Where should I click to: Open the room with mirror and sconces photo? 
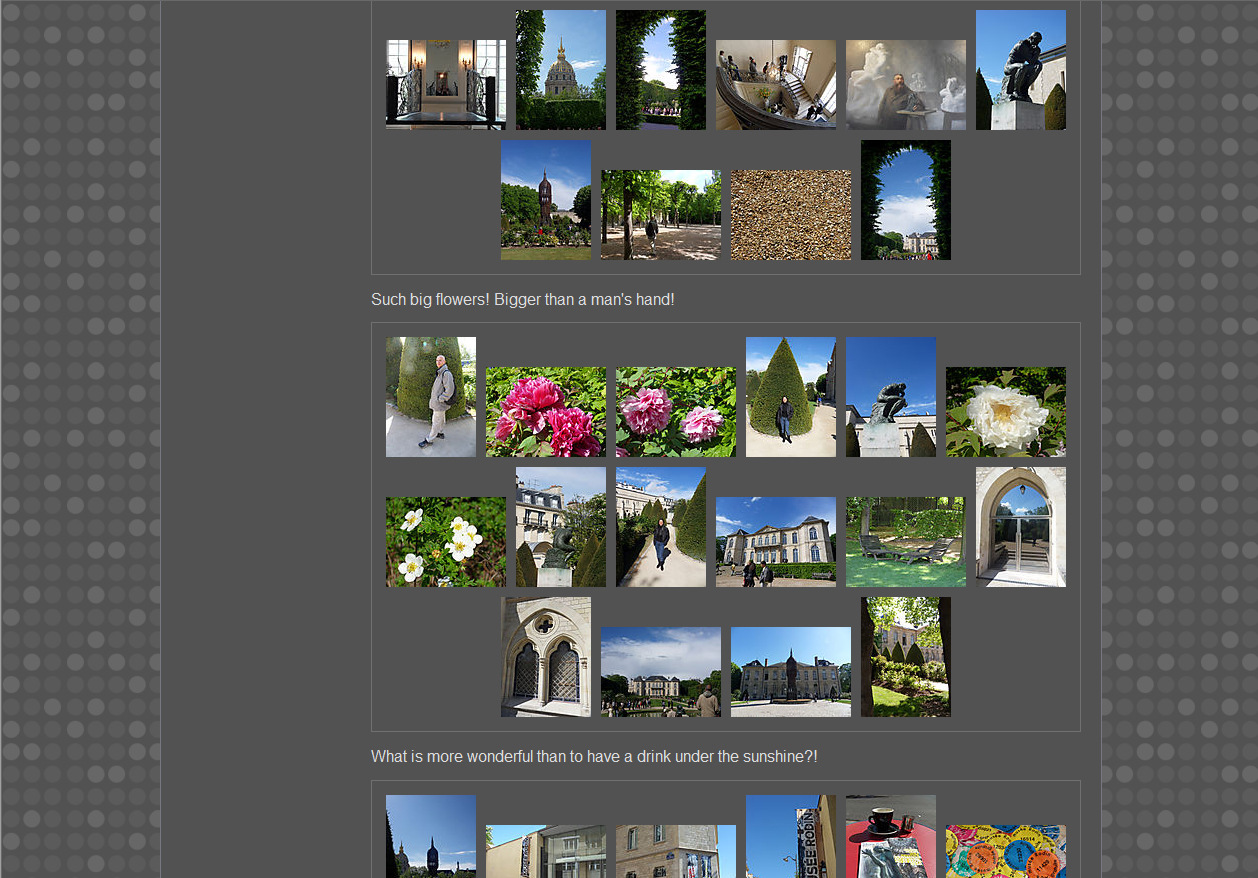[x=445, y=84]
